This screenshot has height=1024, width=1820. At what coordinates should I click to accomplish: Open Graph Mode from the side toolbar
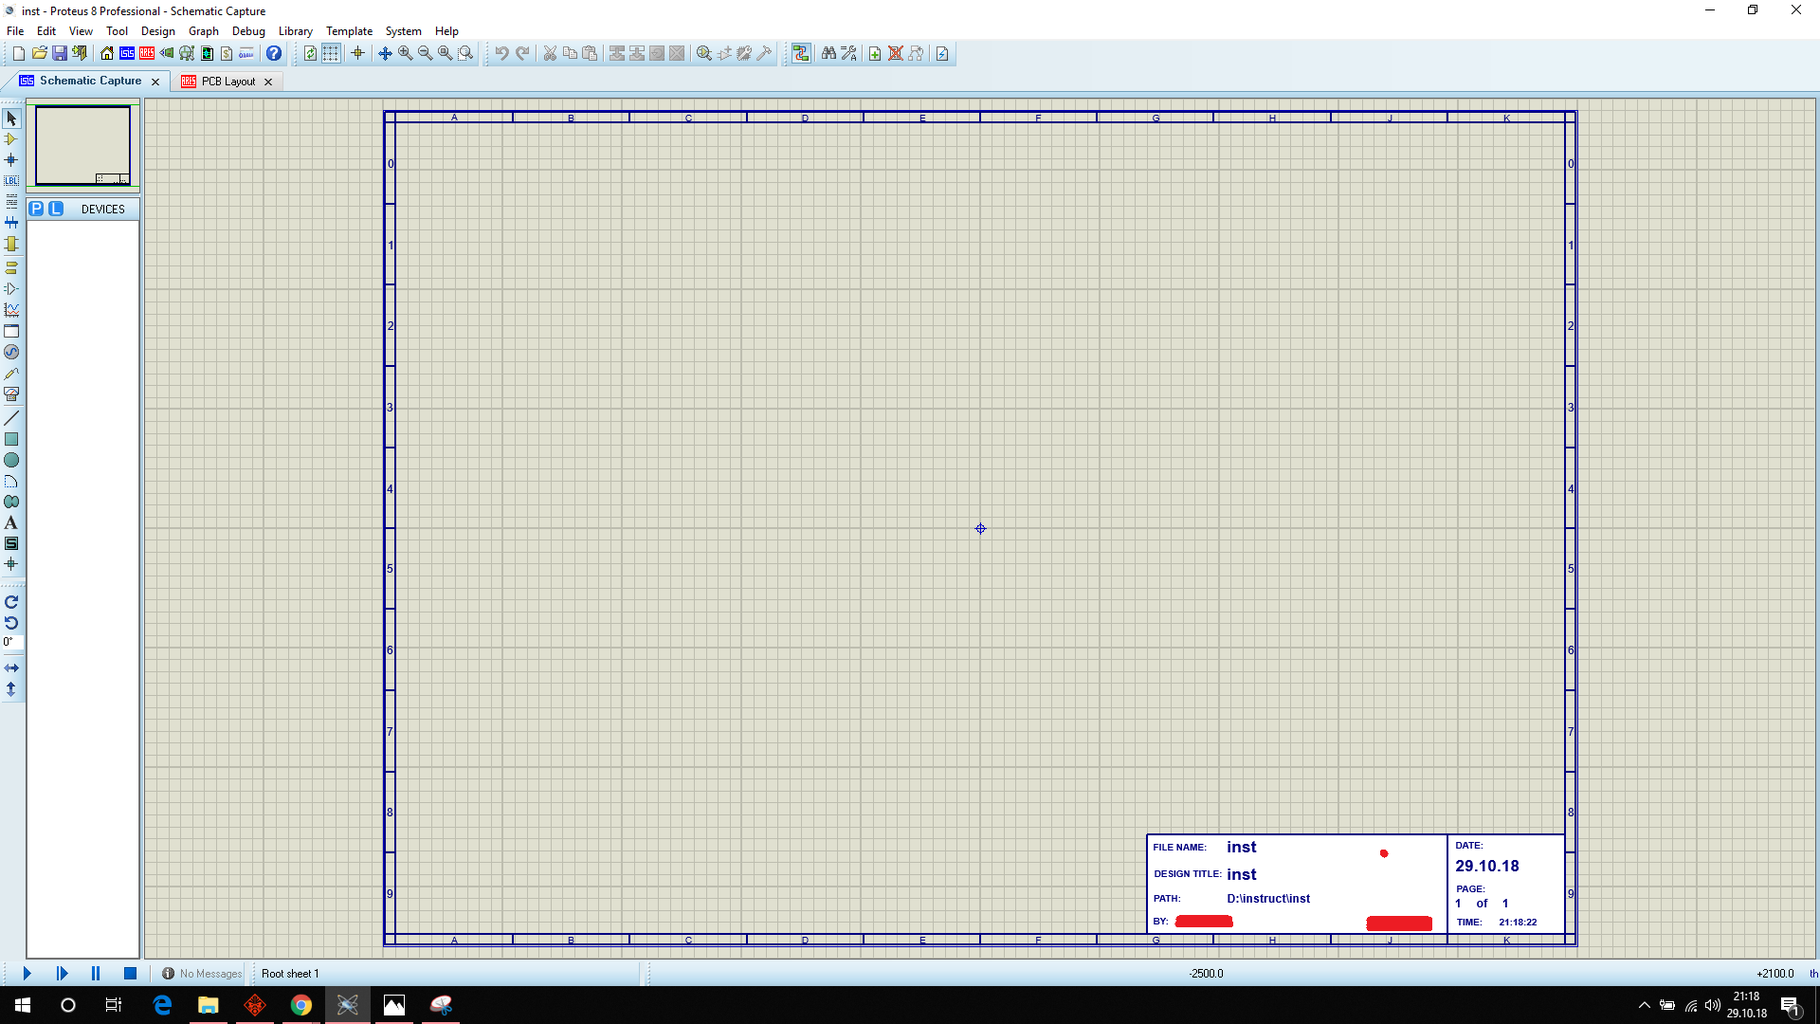tap(11, 310)
